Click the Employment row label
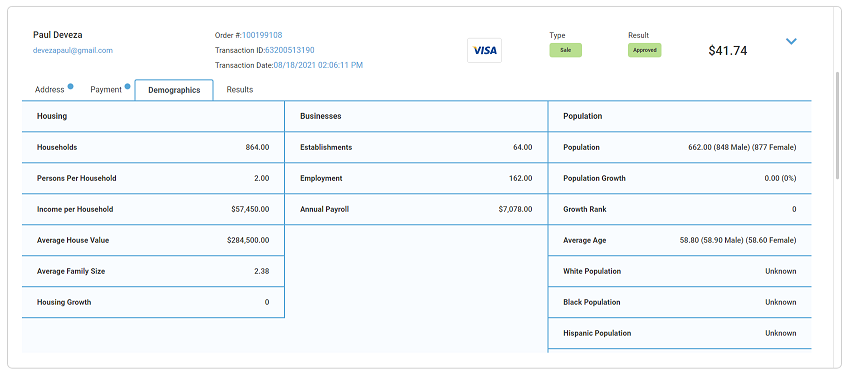Screen dimensions: 849x375 [x=321, y=178]
